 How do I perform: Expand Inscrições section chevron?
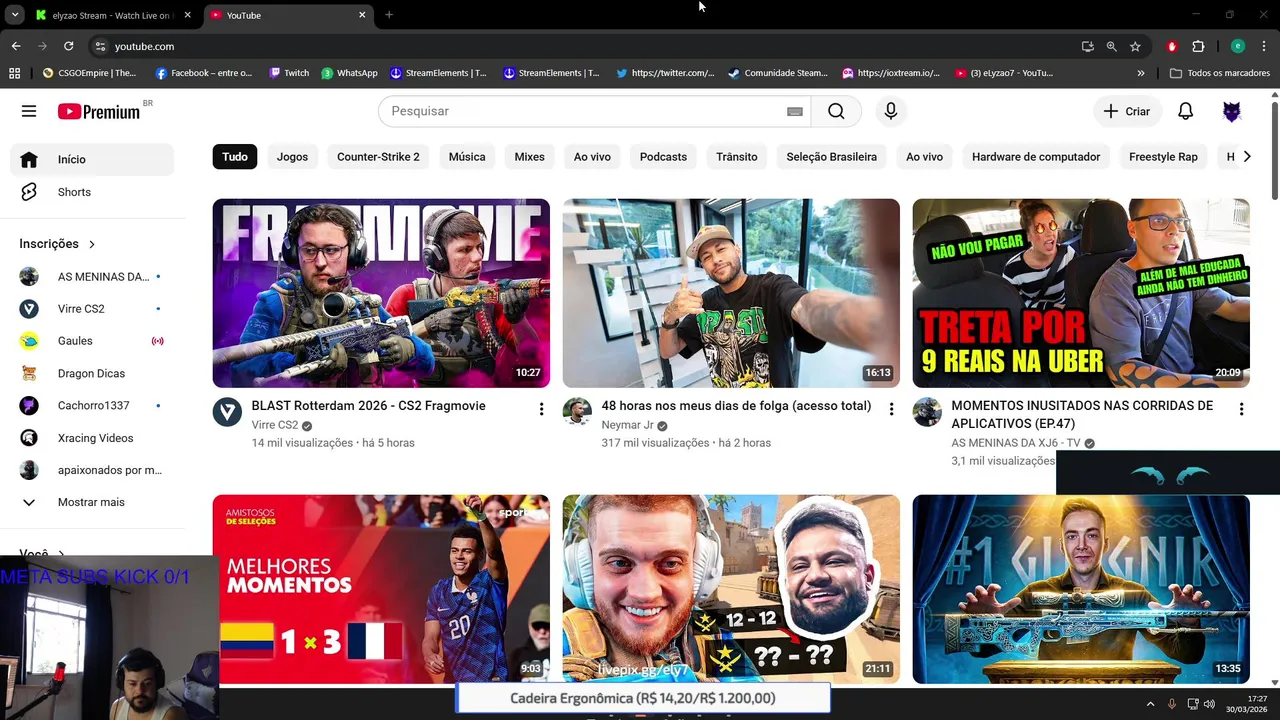point(92,244)
